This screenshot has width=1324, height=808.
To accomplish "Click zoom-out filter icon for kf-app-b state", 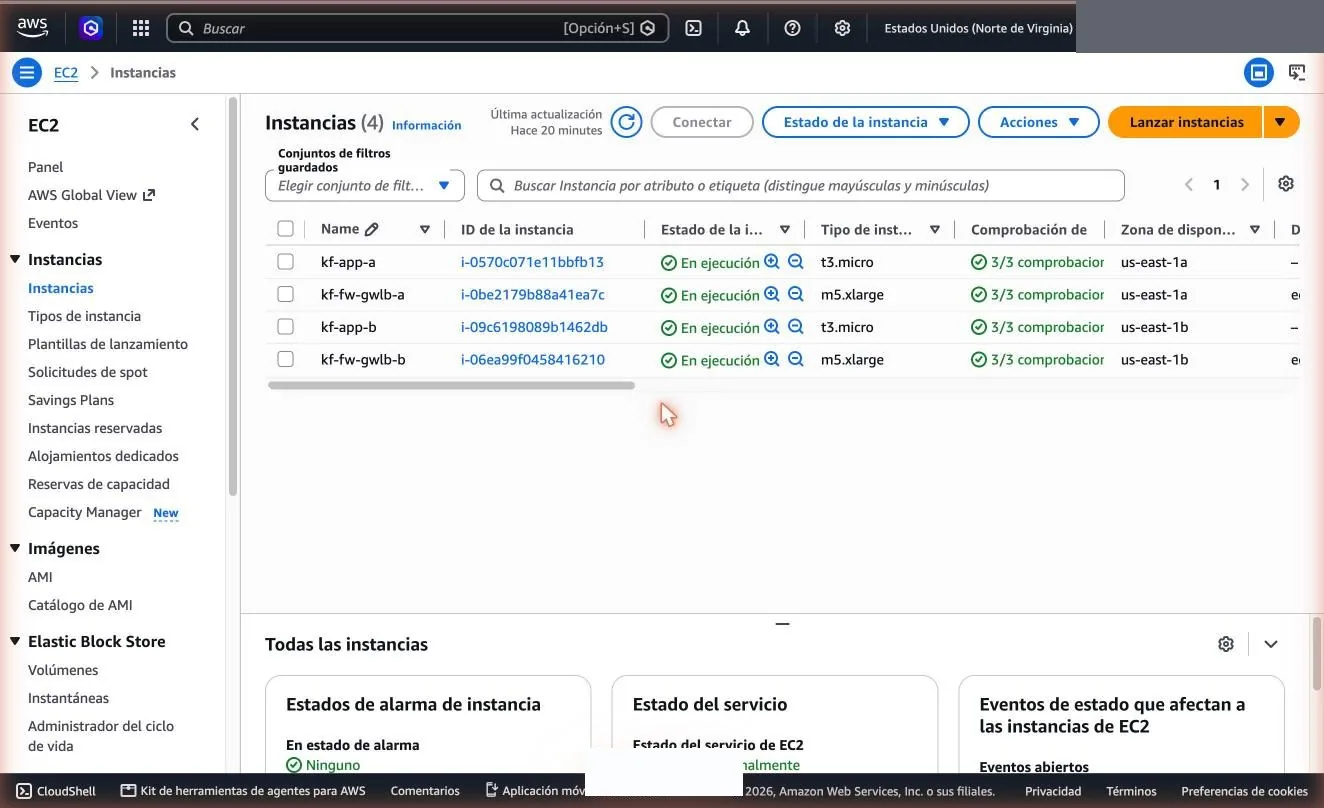I will pos(796,327).
